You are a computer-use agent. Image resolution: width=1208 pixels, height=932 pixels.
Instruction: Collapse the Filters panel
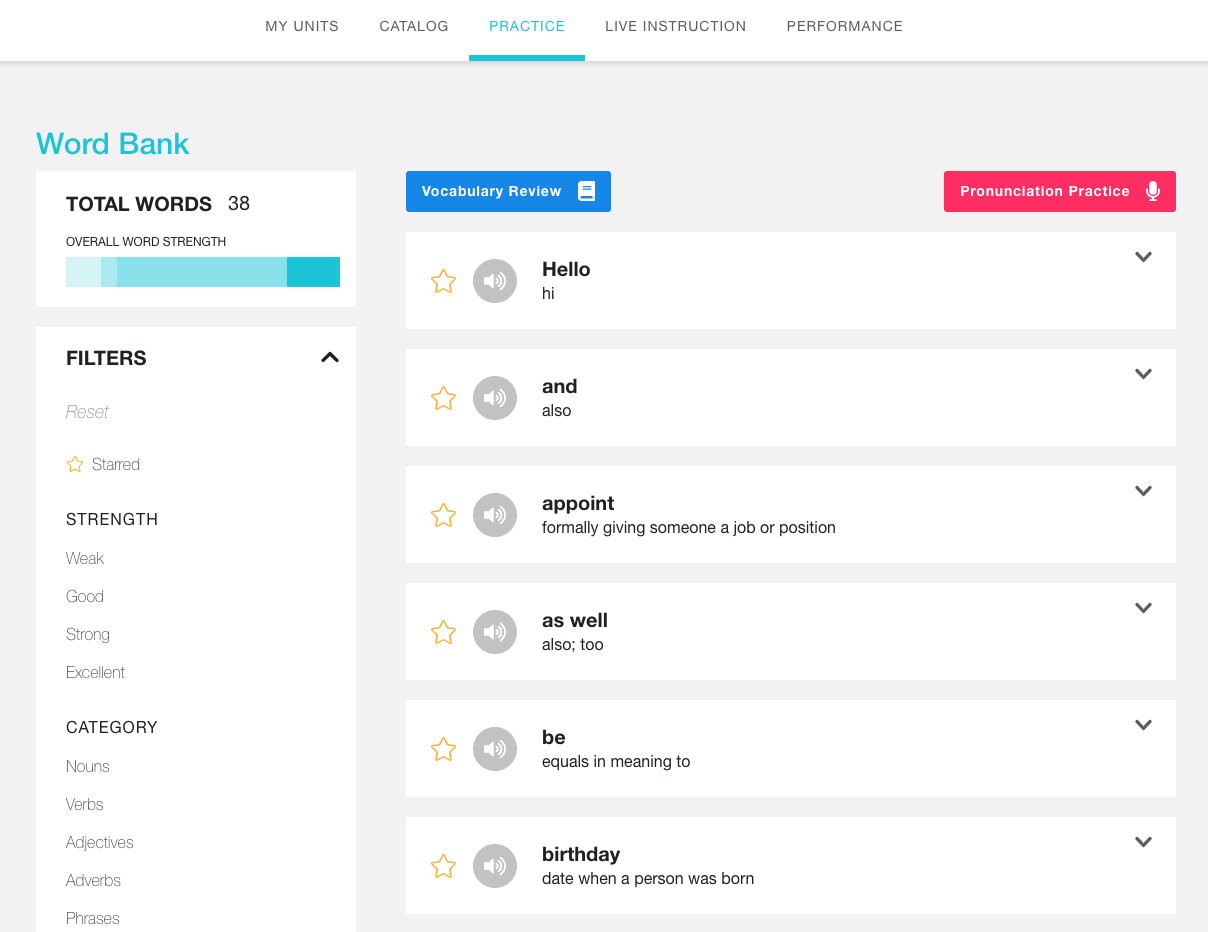click(x=330, y=357)
